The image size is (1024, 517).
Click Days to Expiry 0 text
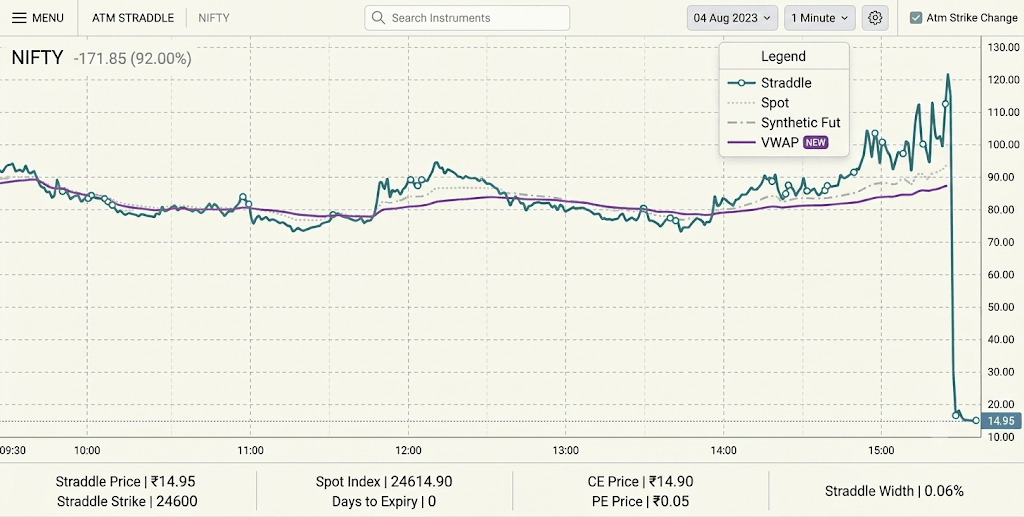coord(384,501)
